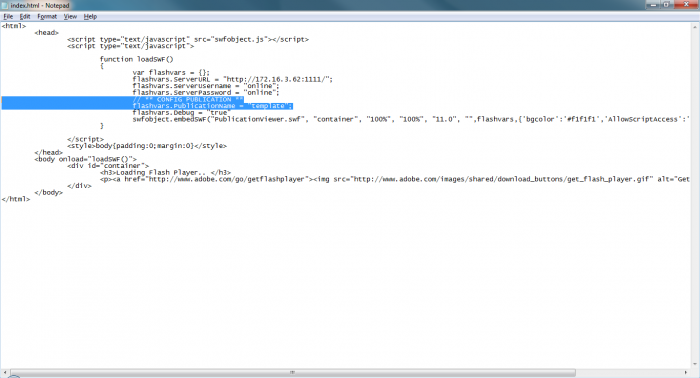Click the closing </script> tag
The height and width of the screenshot is (378, 700).
pyautogui.click(x=85, y=139)
